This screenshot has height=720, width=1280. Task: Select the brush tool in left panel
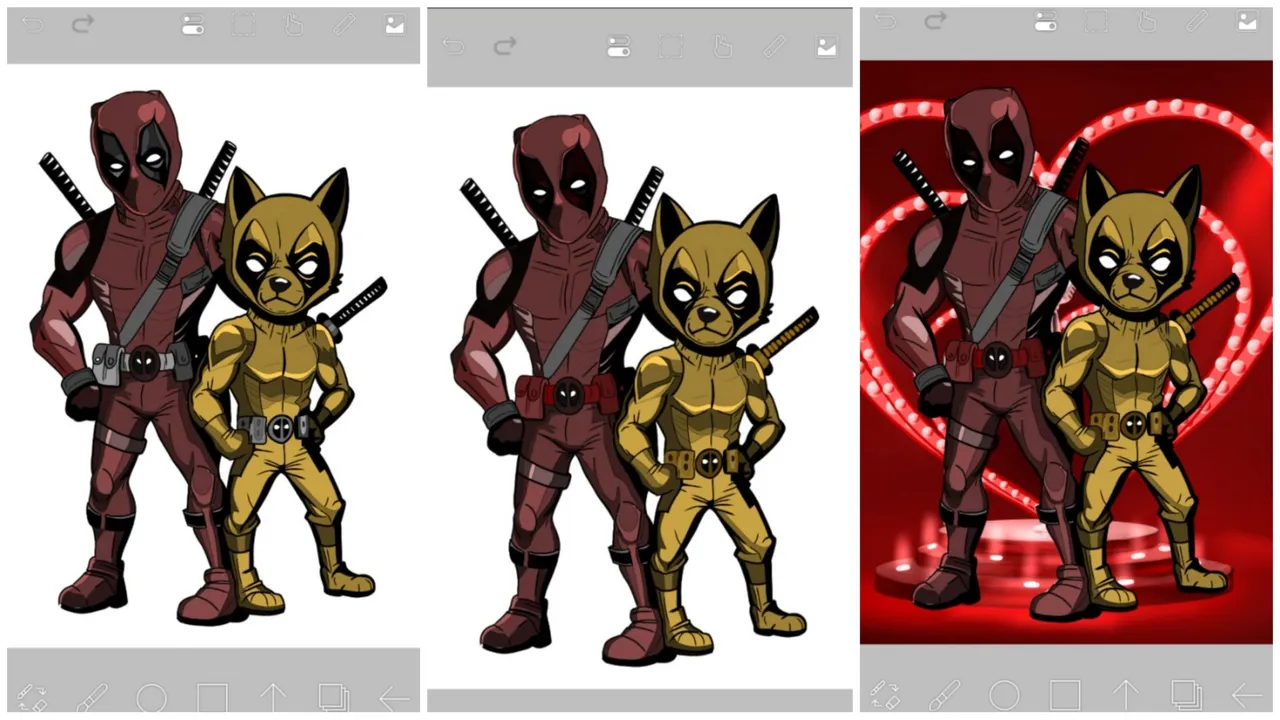point(92,697)
